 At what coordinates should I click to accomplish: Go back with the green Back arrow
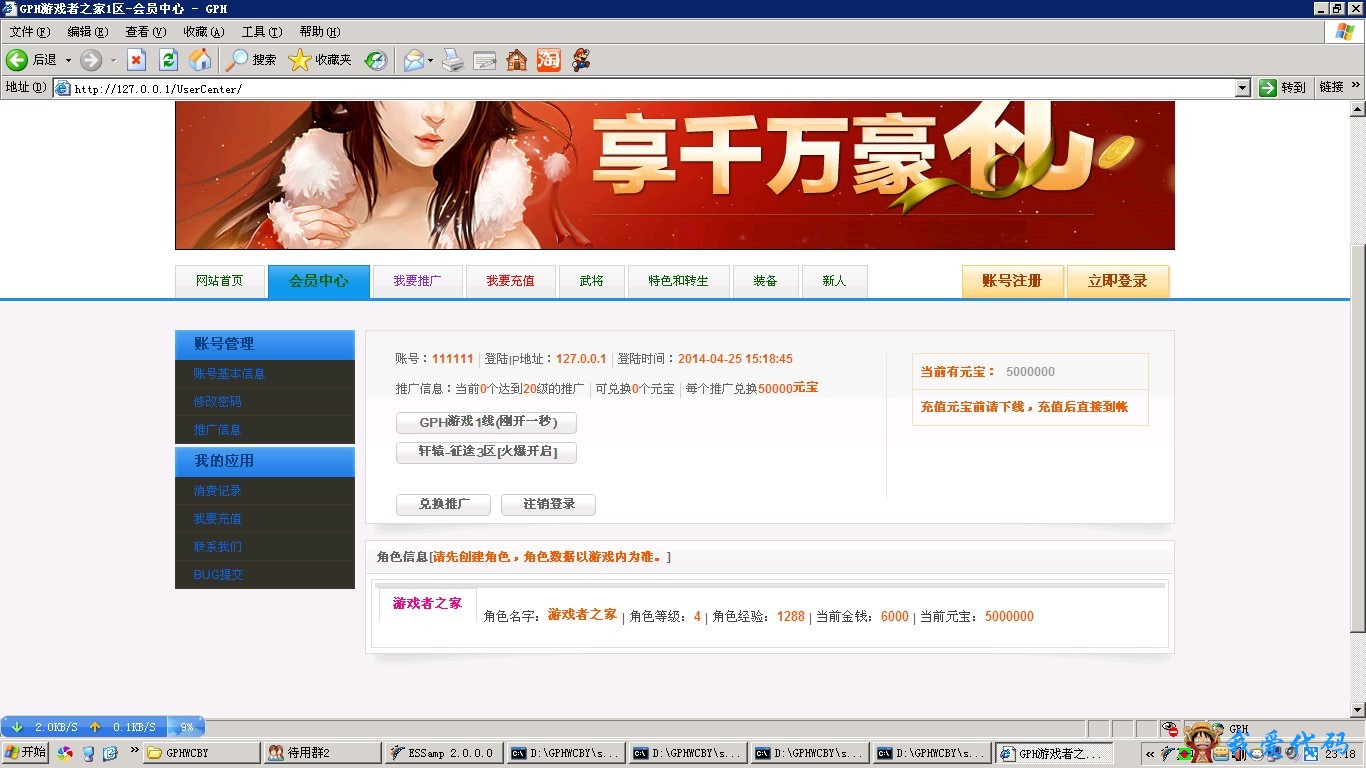coord(18,60)
